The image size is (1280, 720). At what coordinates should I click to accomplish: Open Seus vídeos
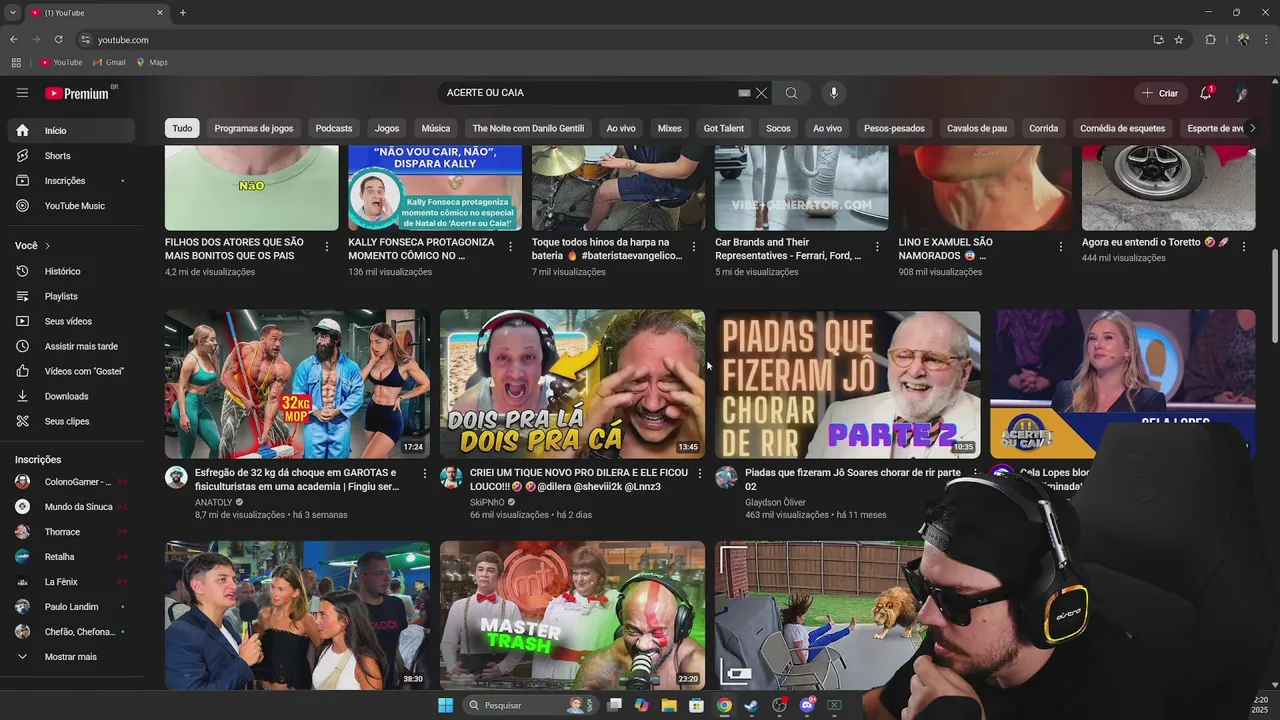click(x=69, y=321)
